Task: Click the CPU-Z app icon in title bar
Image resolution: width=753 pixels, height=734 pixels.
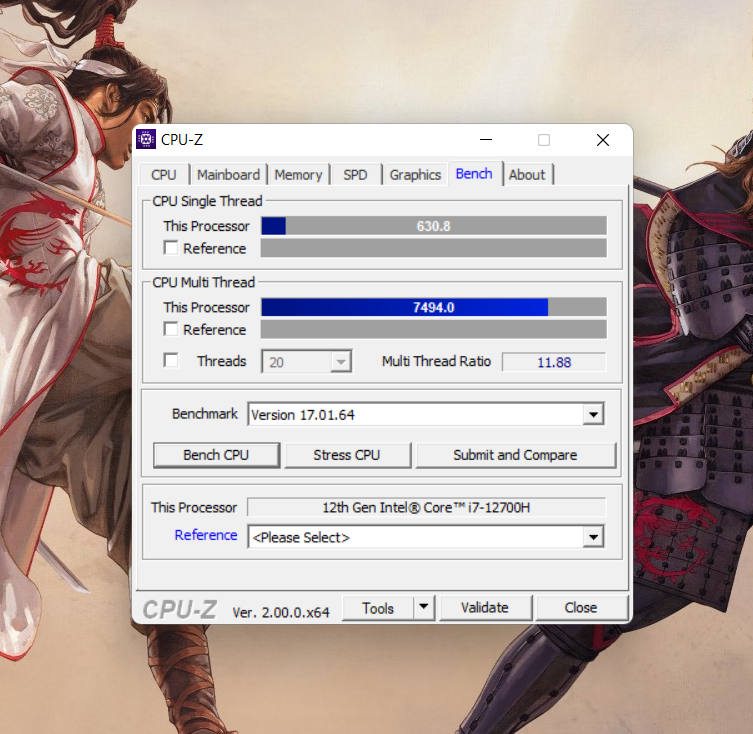Action: tap(146, 140)
